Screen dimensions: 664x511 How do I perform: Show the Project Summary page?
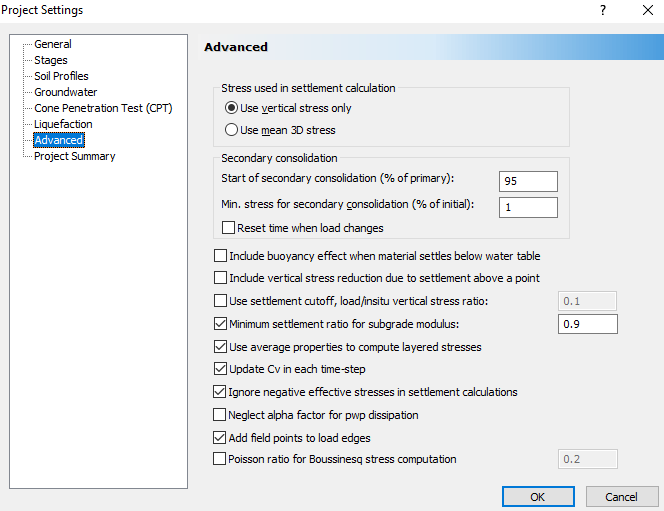(x=74, y=156)
